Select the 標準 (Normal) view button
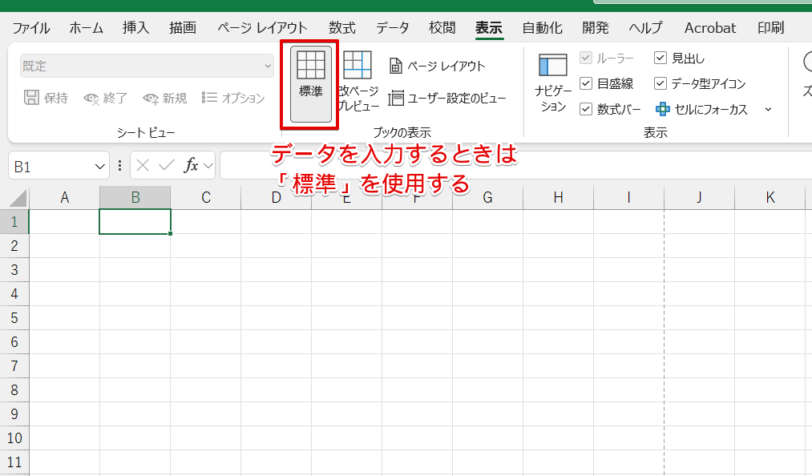The width and height of the screenshot is (812, 476). (311, 84)
